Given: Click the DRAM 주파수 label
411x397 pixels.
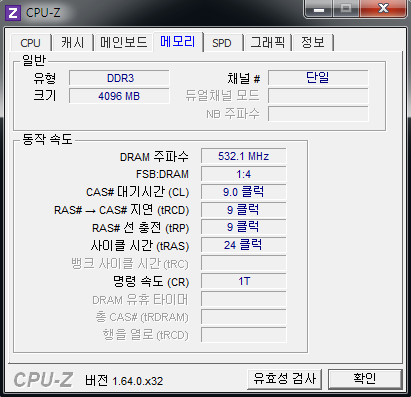Looking at the screenshot, I should tap(154, 157).
